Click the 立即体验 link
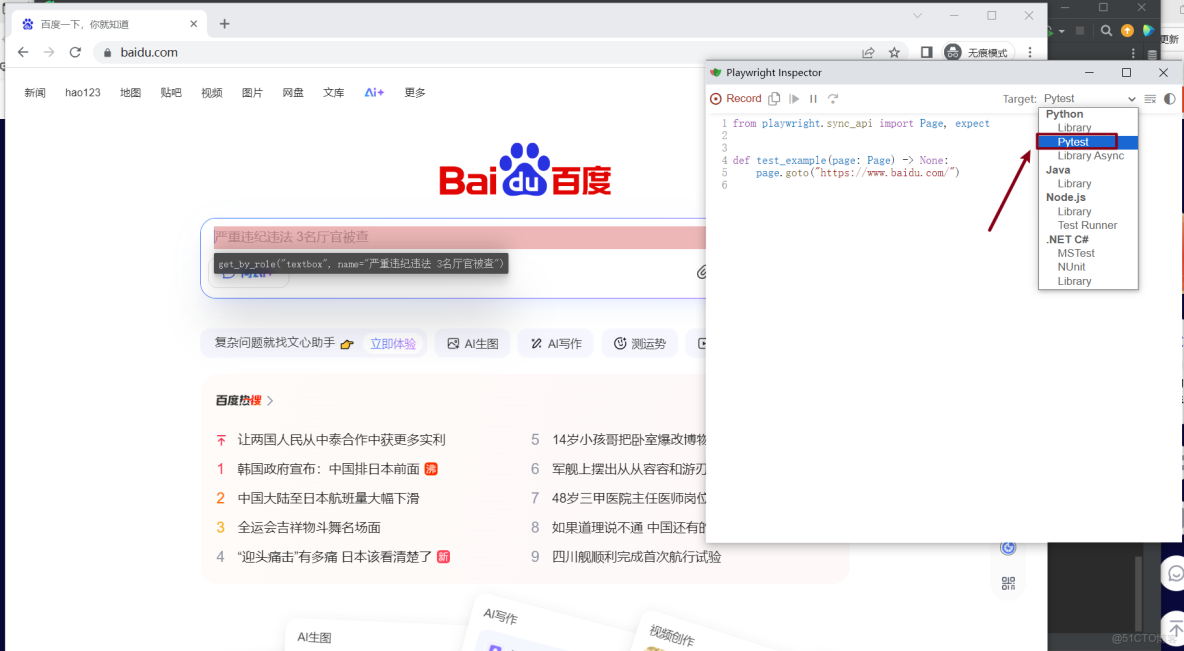Screen dimensions: 1184x651 click(393, 343)
